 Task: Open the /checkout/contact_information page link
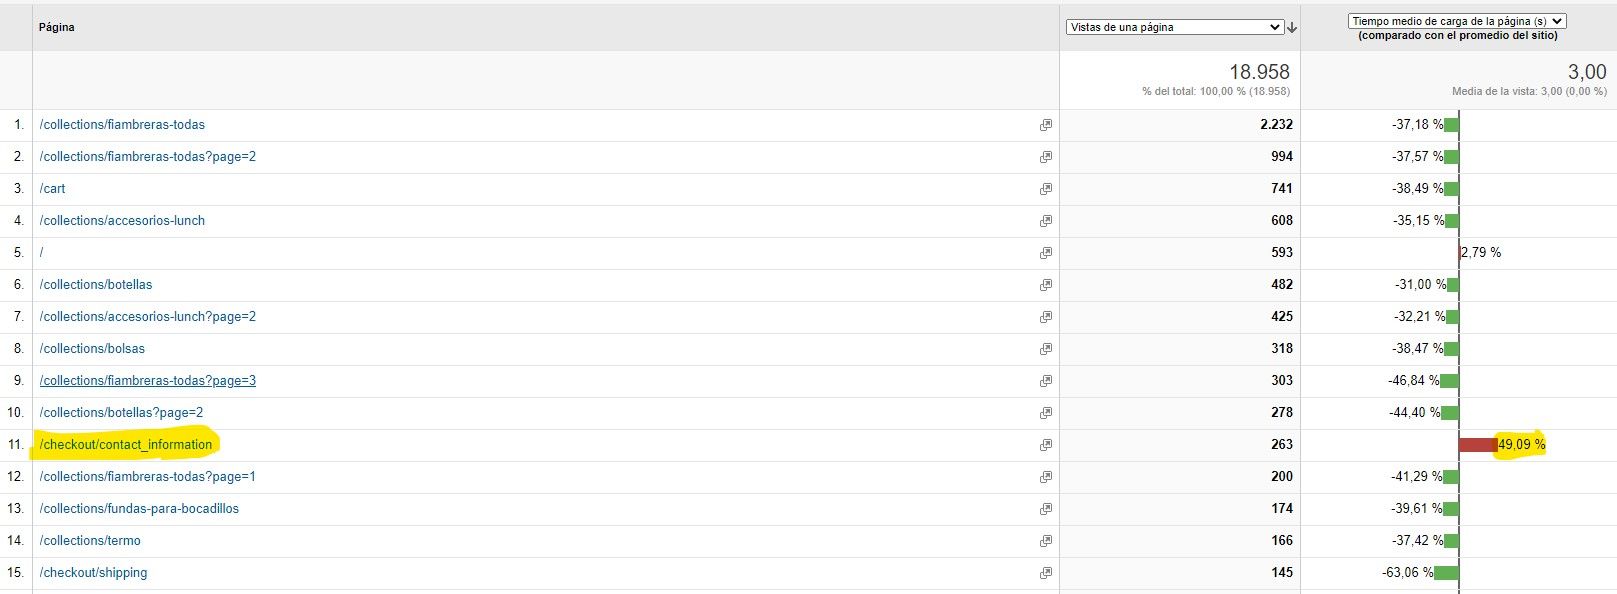(x=126, y=445)
